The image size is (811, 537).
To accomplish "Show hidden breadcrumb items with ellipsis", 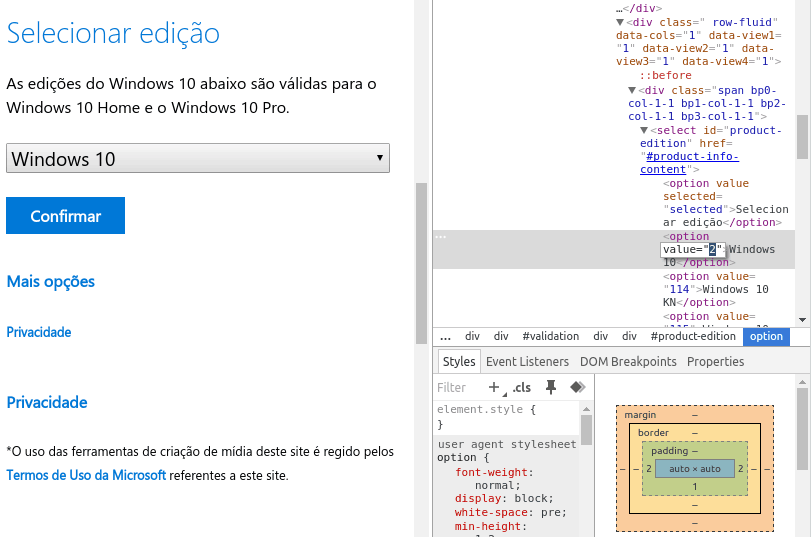I will click(x=445, y=336).
